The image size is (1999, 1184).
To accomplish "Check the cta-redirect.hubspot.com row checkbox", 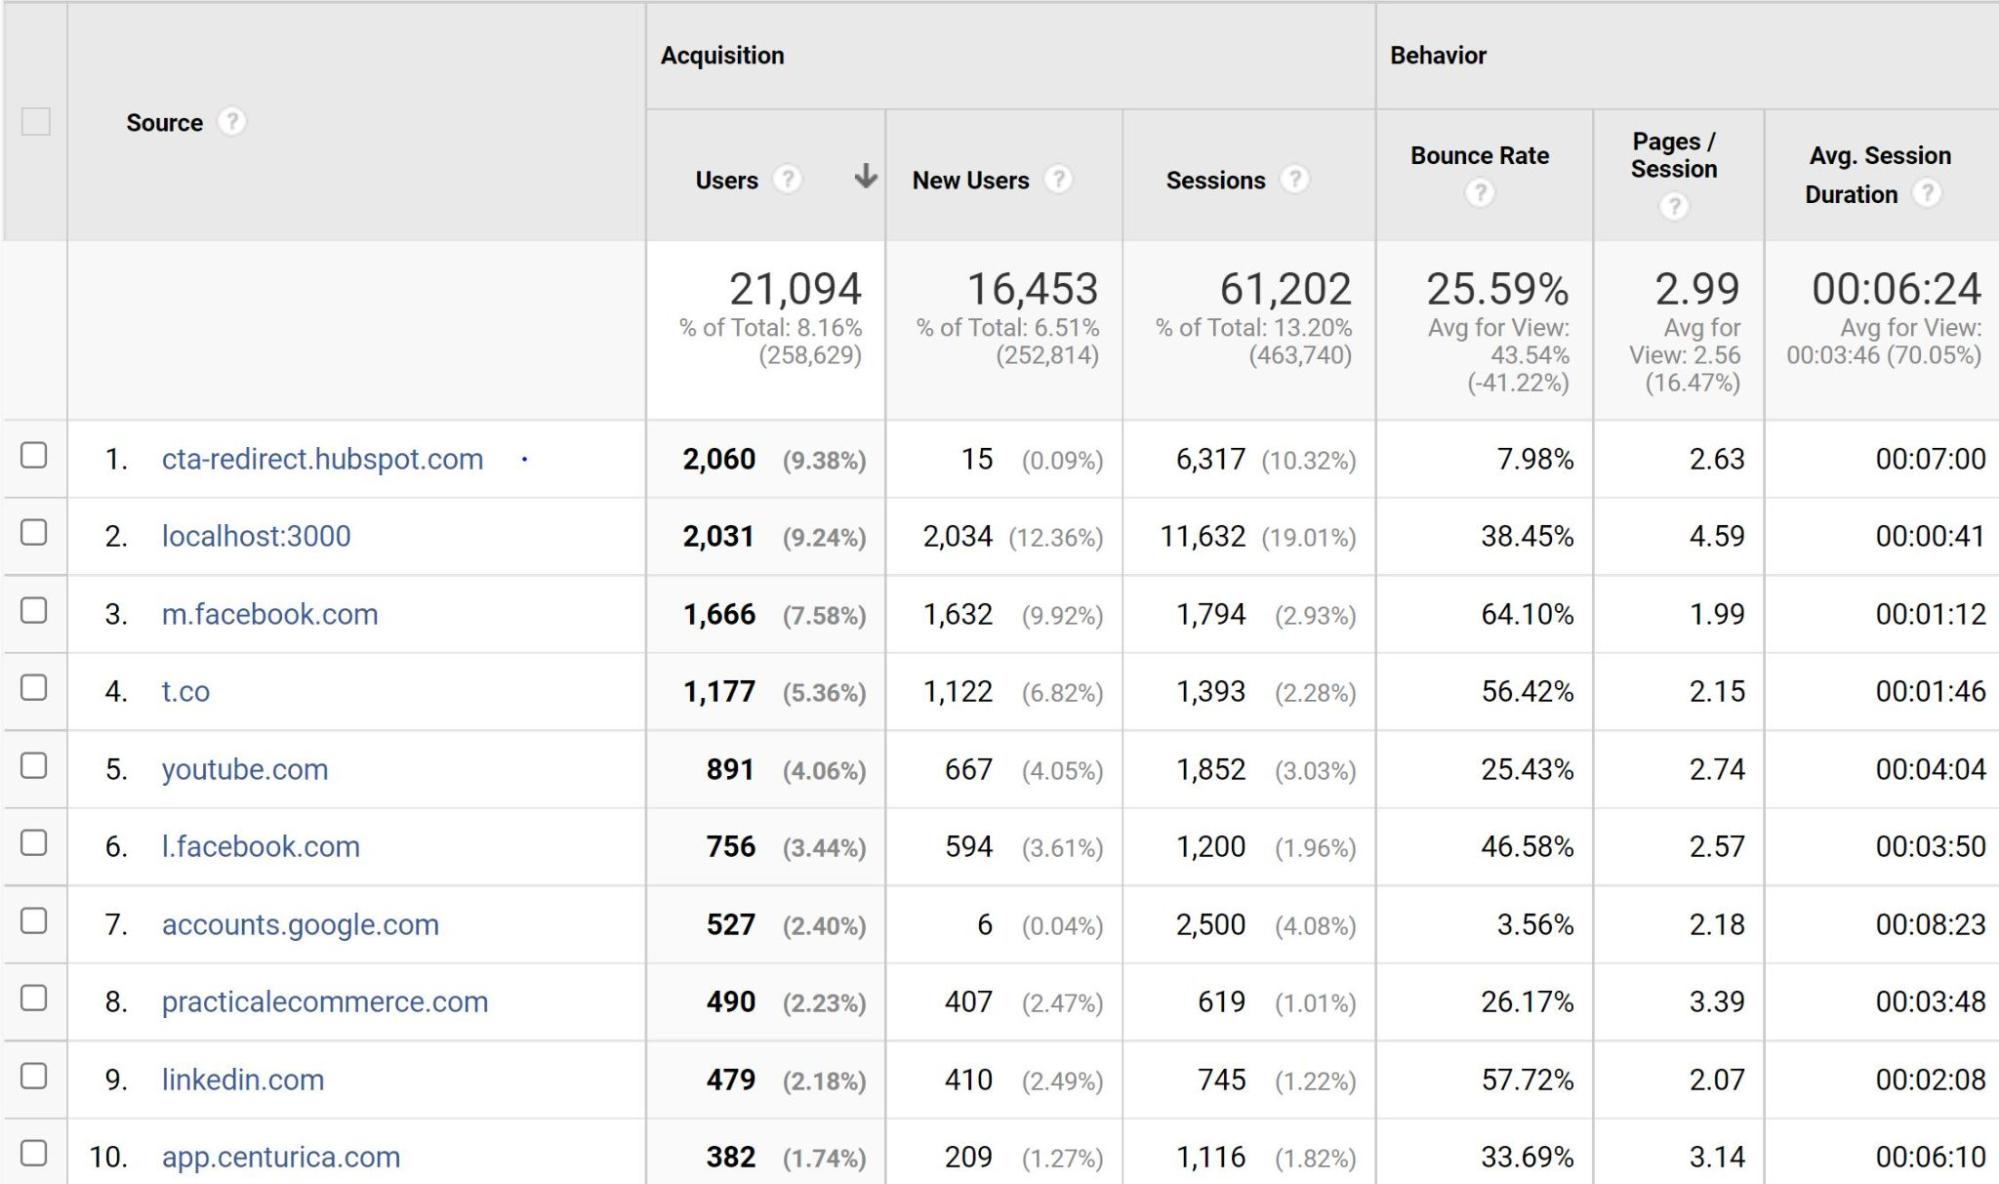I will (34, 455).
